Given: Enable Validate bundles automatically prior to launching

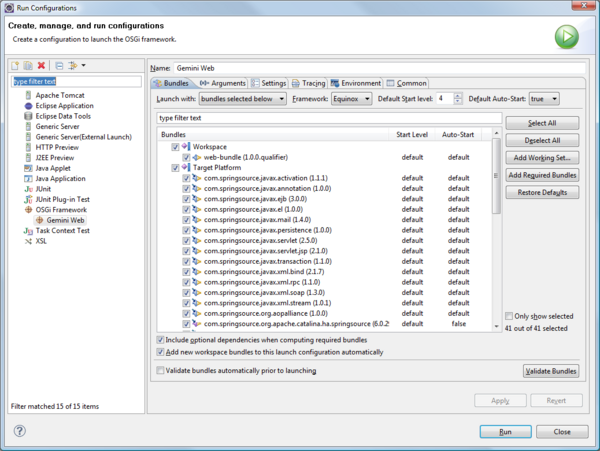Looking at the screenshot, I should point(160,370).
